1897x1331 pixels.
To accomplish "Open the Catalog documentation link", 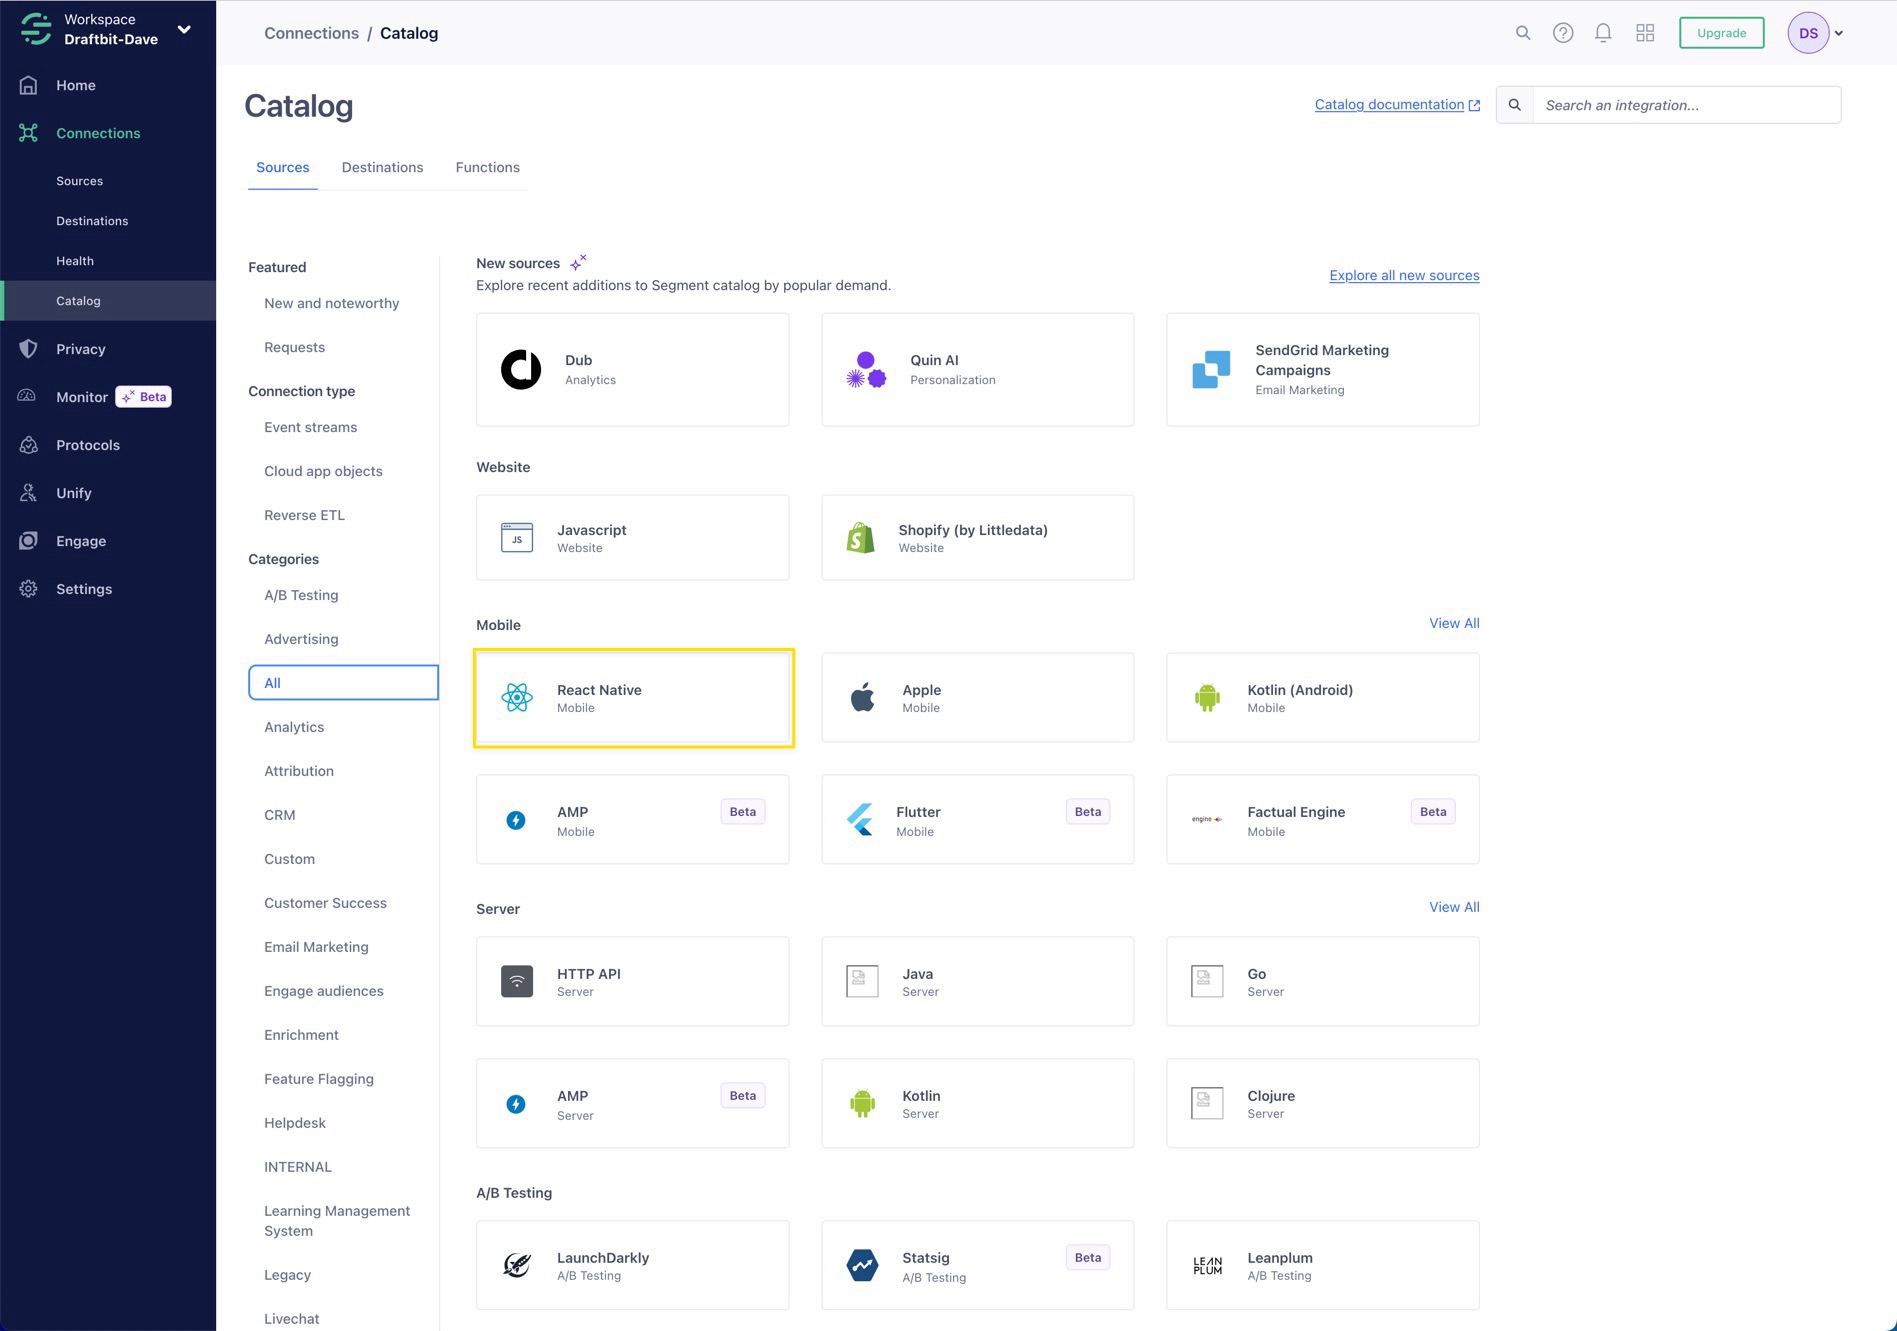I will tap(1397, 105).
